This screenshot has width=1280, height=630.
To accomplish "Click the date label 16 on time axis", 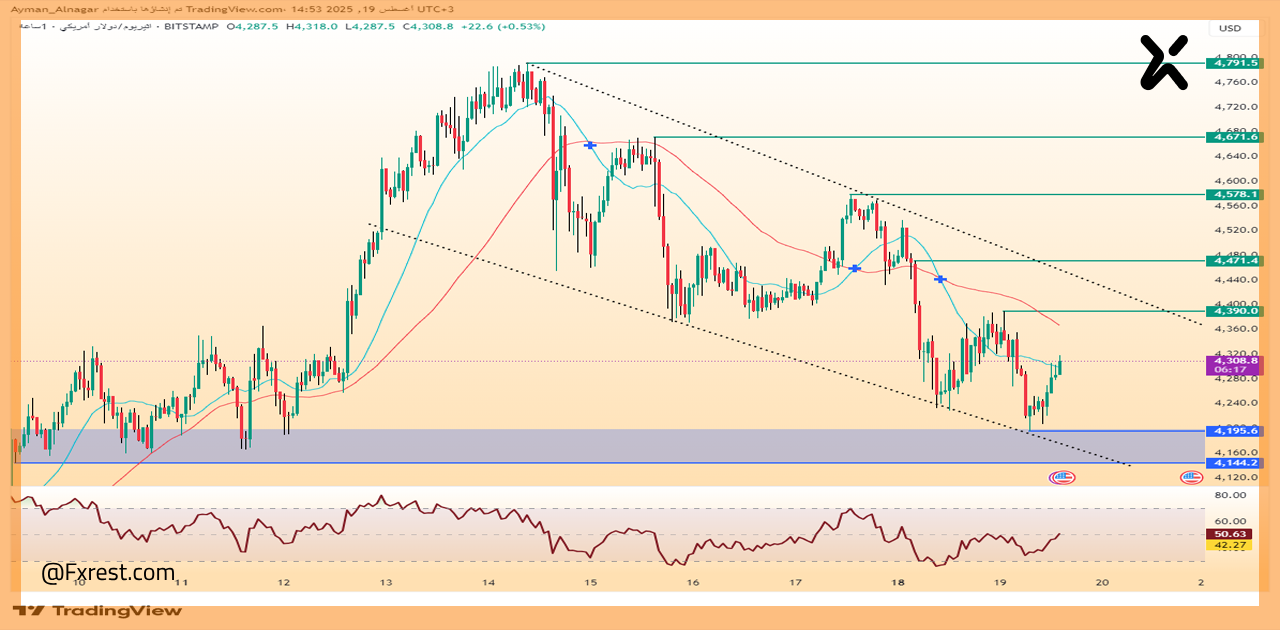I will coord(692,581).
